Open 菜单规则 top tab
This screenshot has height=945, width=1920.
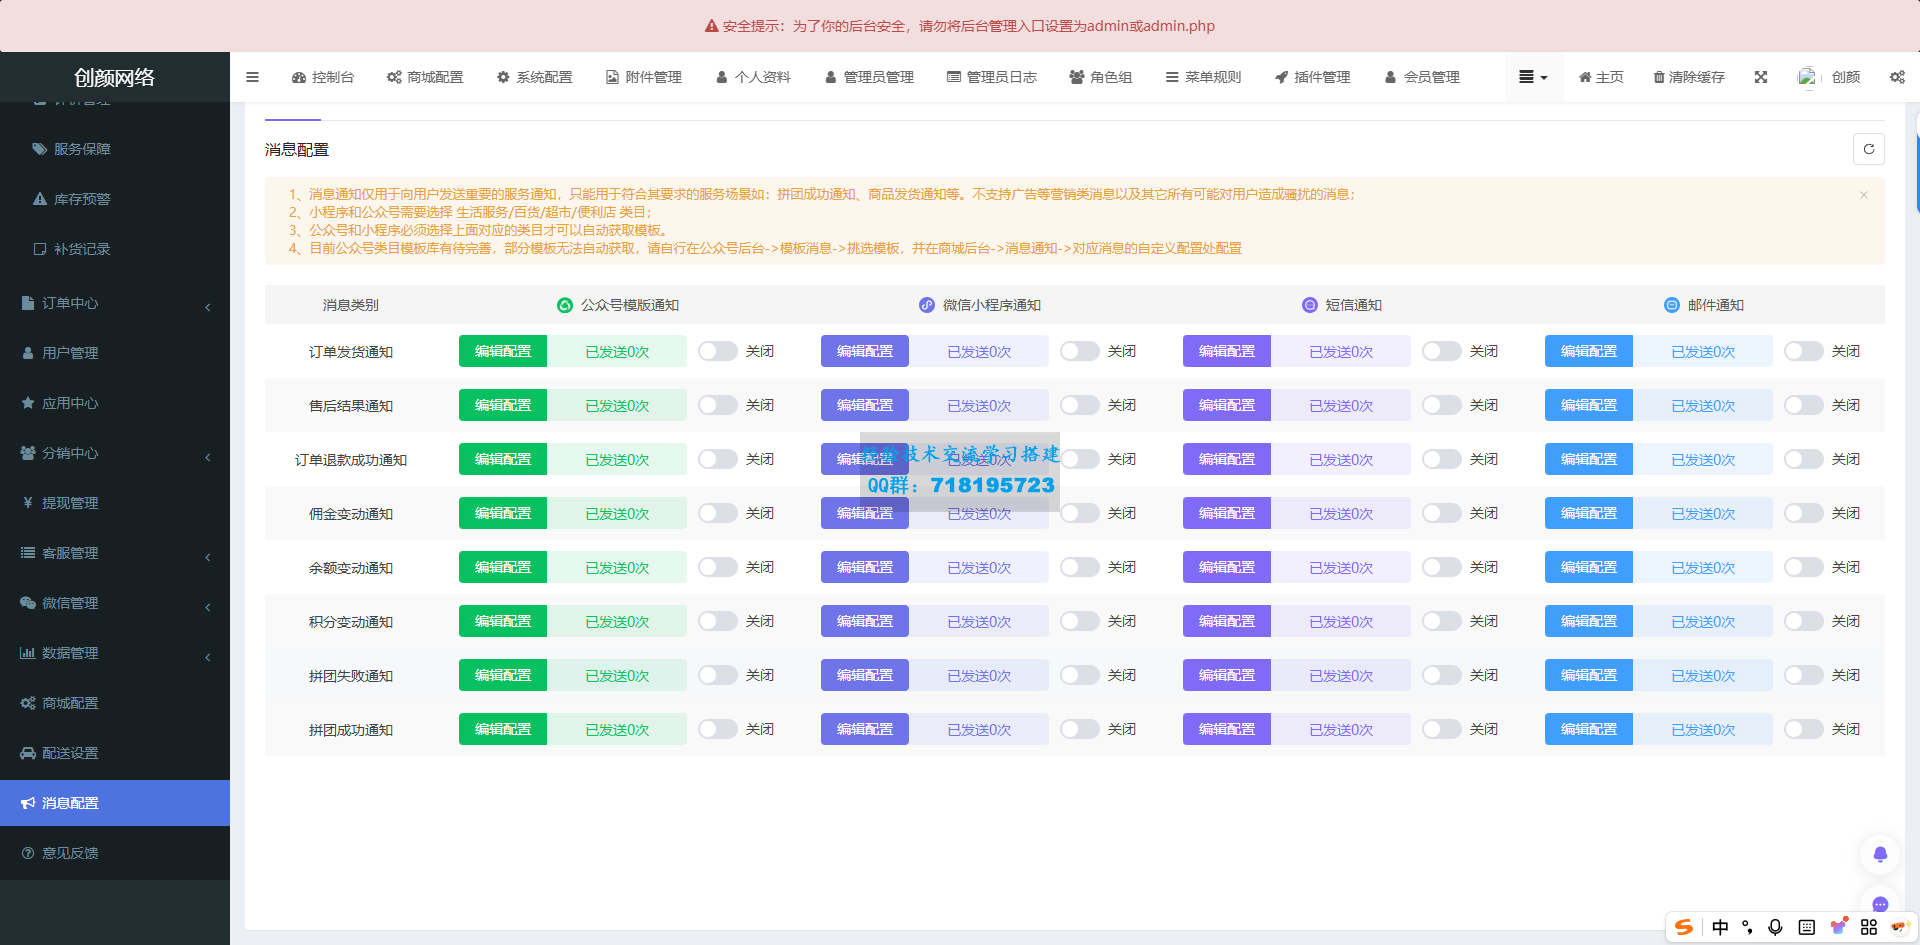pyautogui.click(x=1203, y=77)
